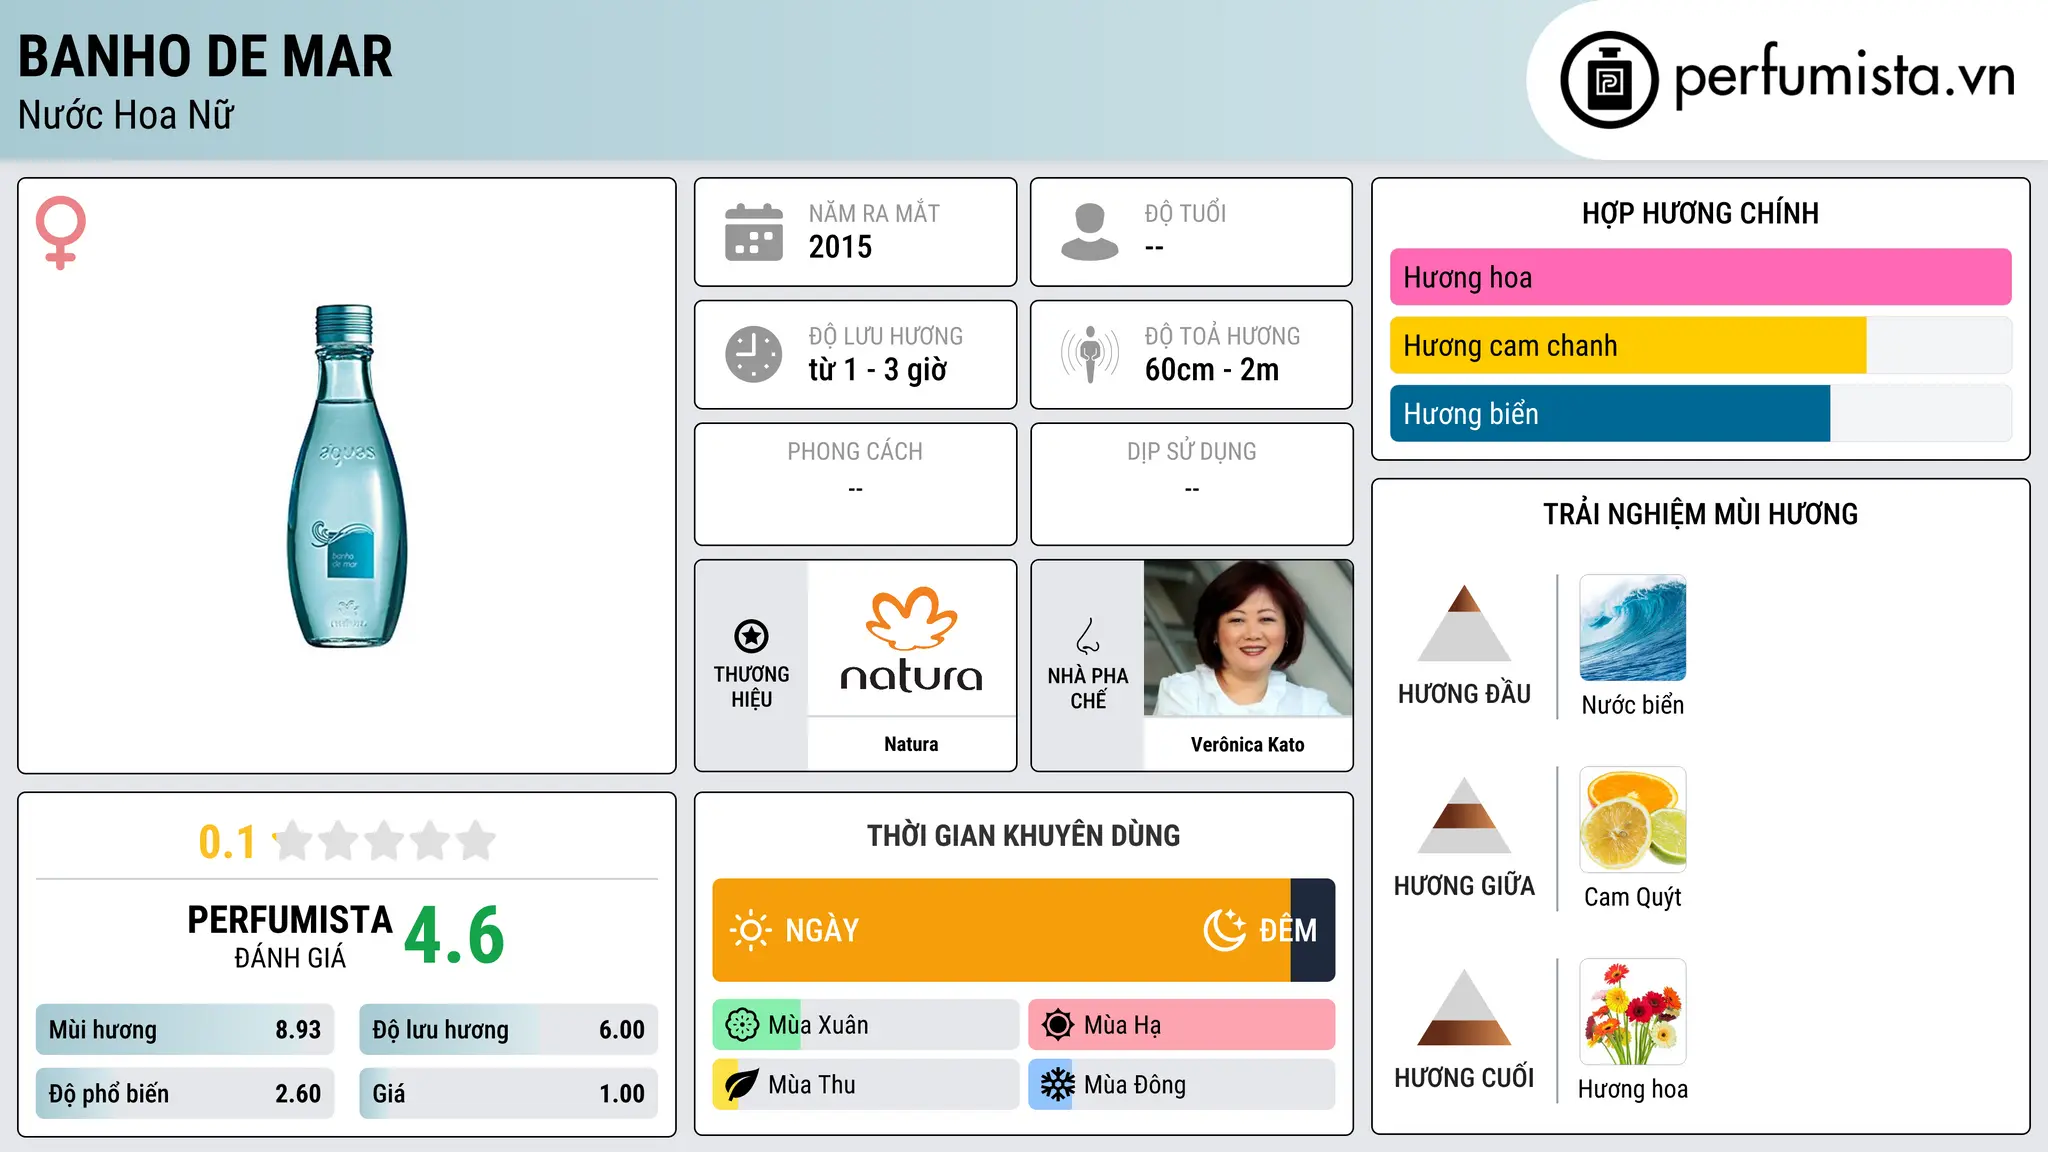Open the Cam Quýt citrus thumbnail

[x=1632, y=820]
